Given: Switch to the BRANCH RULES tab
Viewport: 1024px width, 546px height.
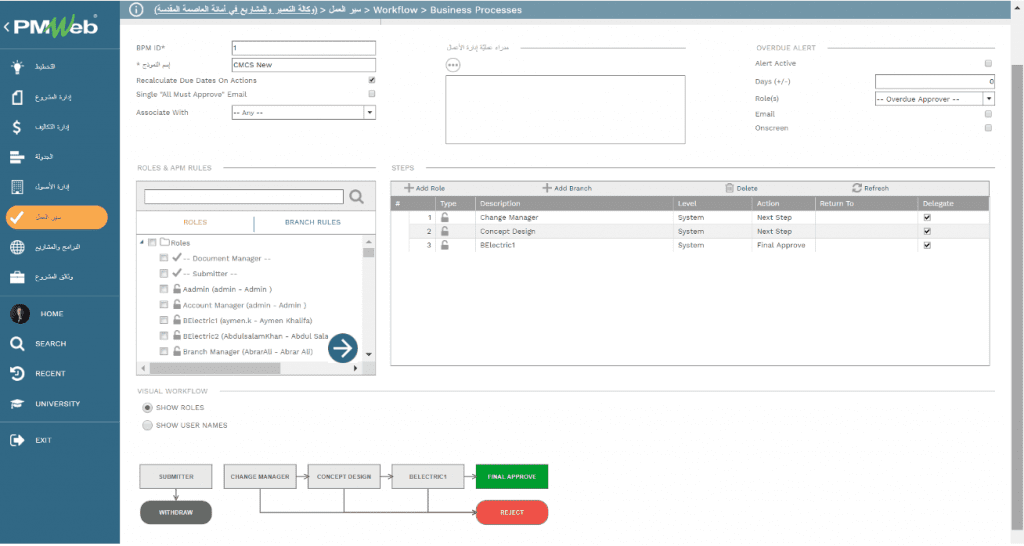Looking at the screenshot, I should [x=313, y=222].
